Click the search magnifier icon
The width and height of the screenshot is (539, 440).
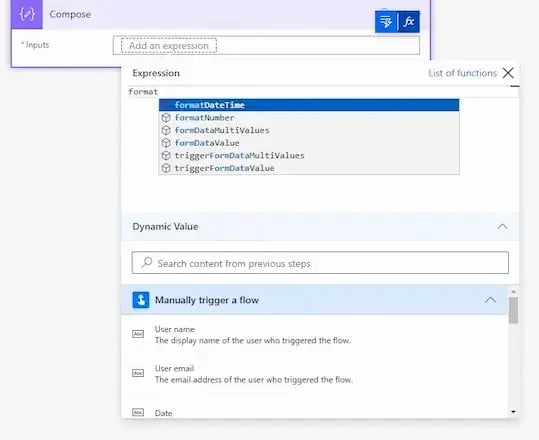point(147,263)
